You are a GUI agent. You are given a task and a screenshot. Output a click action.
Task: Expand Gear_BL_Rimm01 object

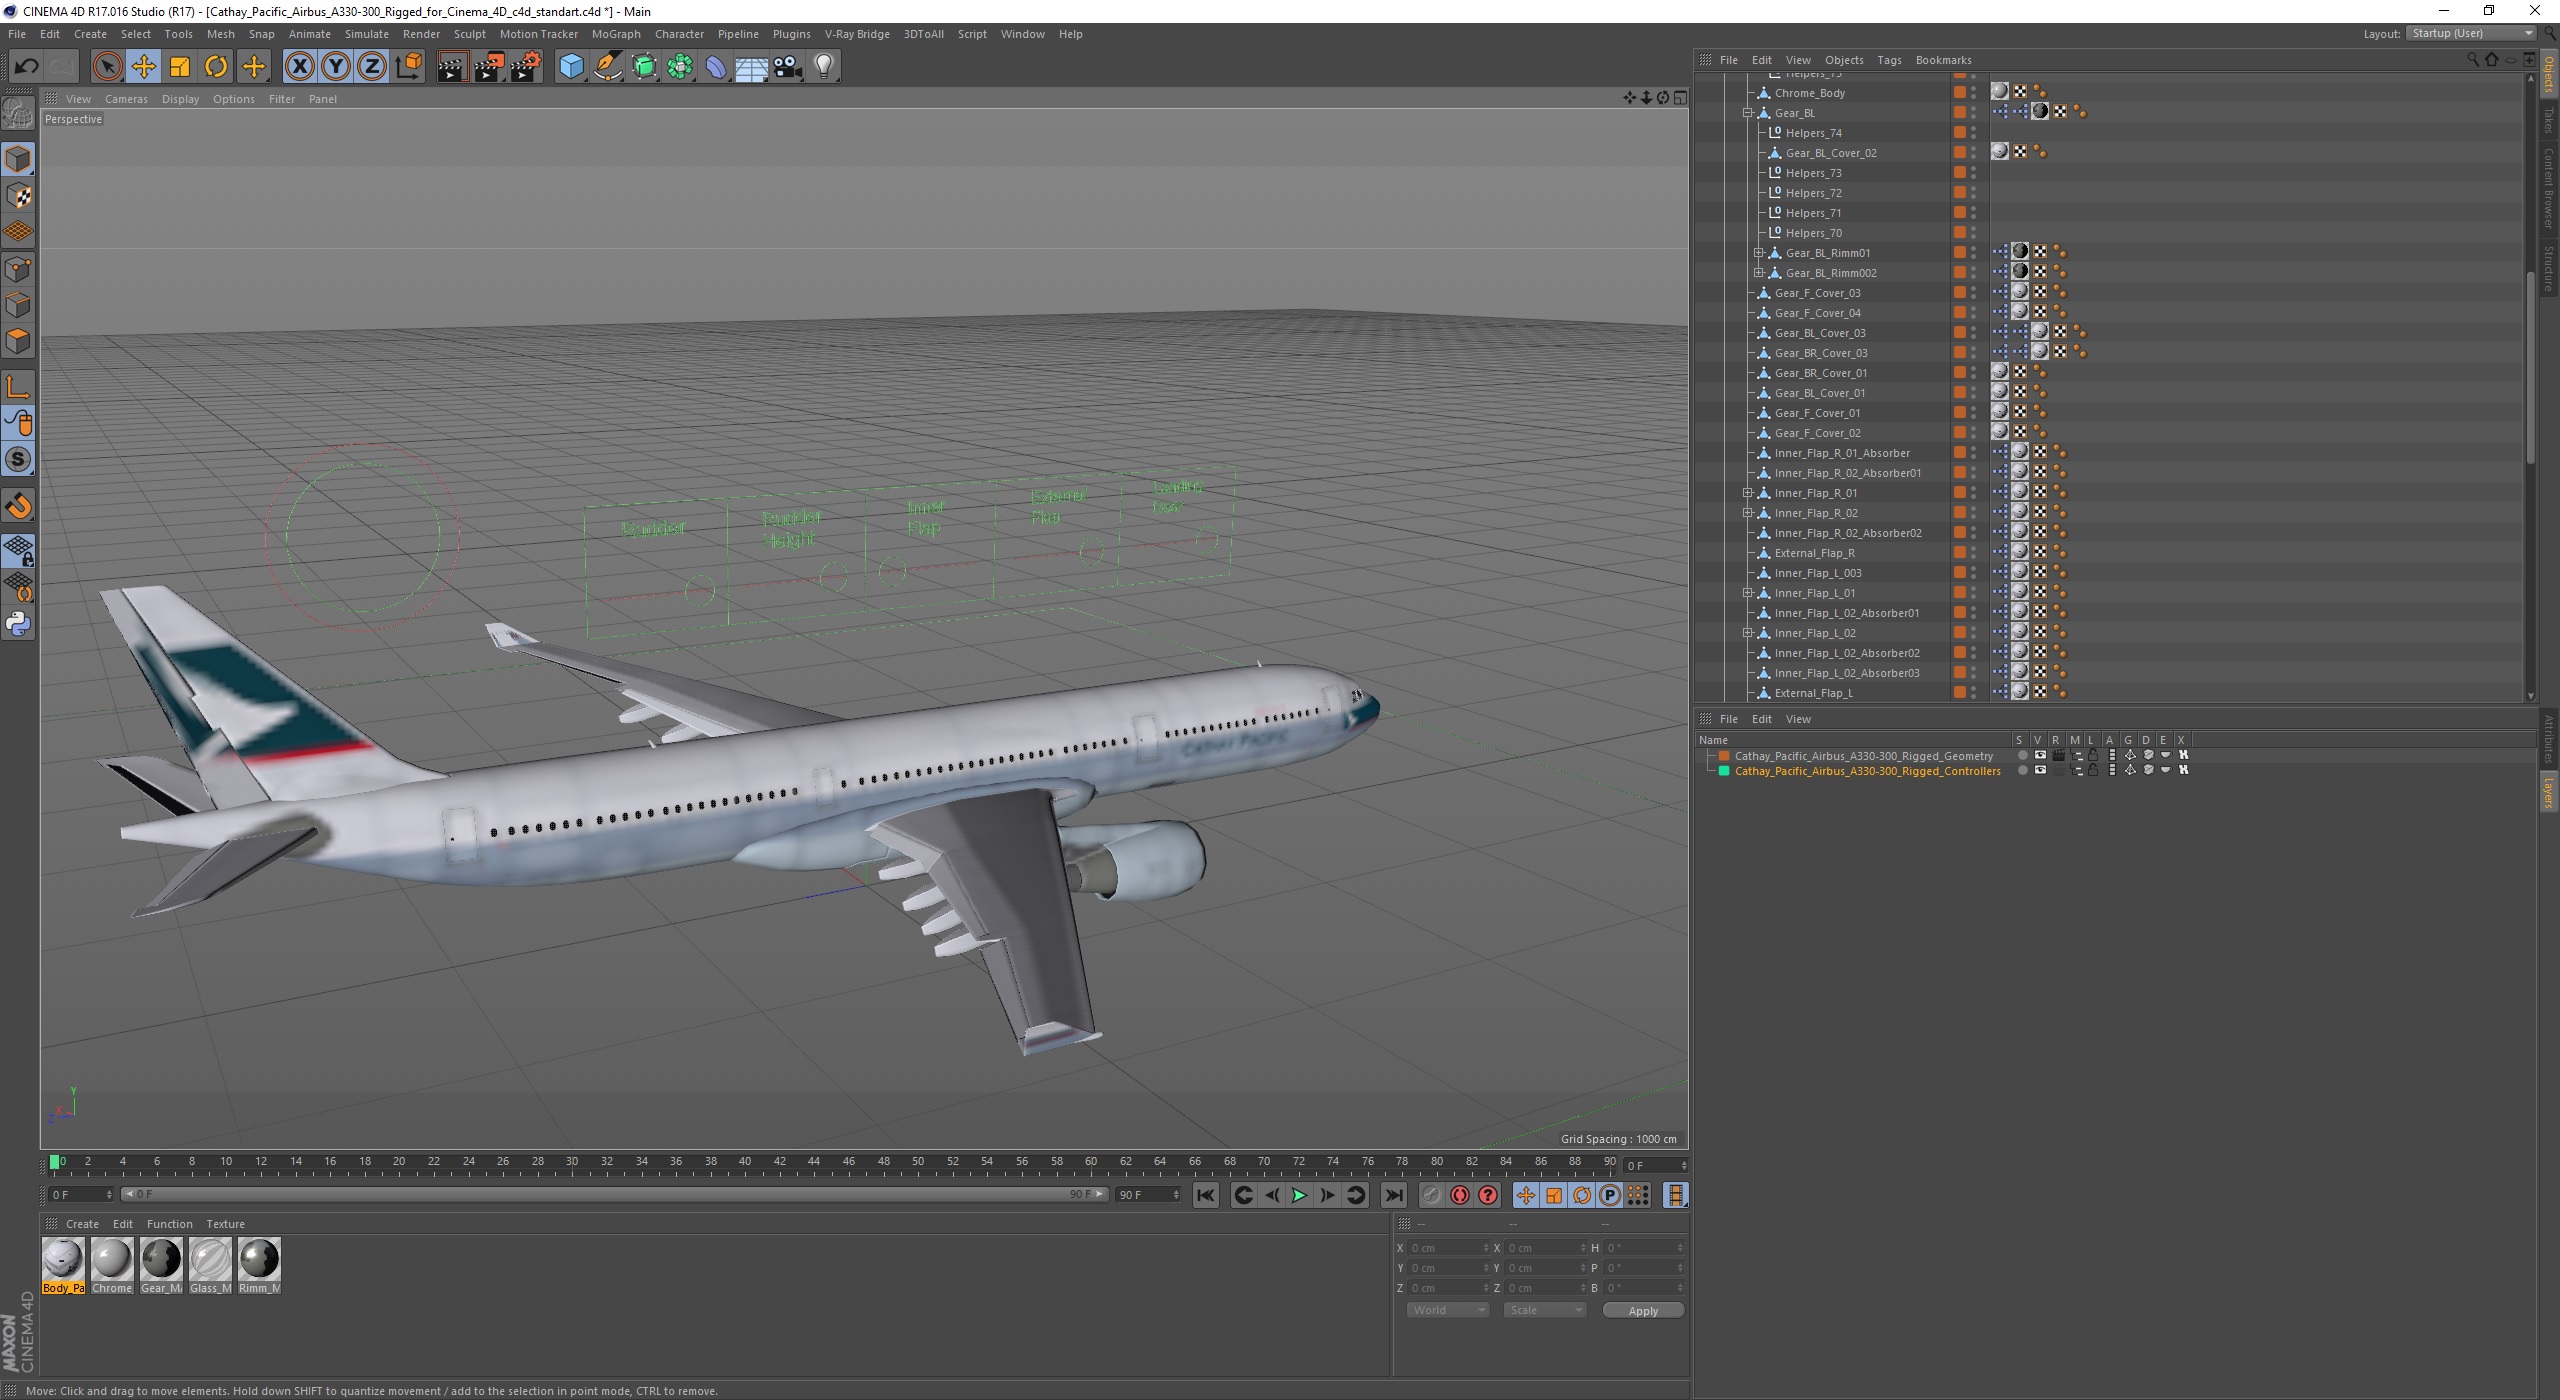1759,253
